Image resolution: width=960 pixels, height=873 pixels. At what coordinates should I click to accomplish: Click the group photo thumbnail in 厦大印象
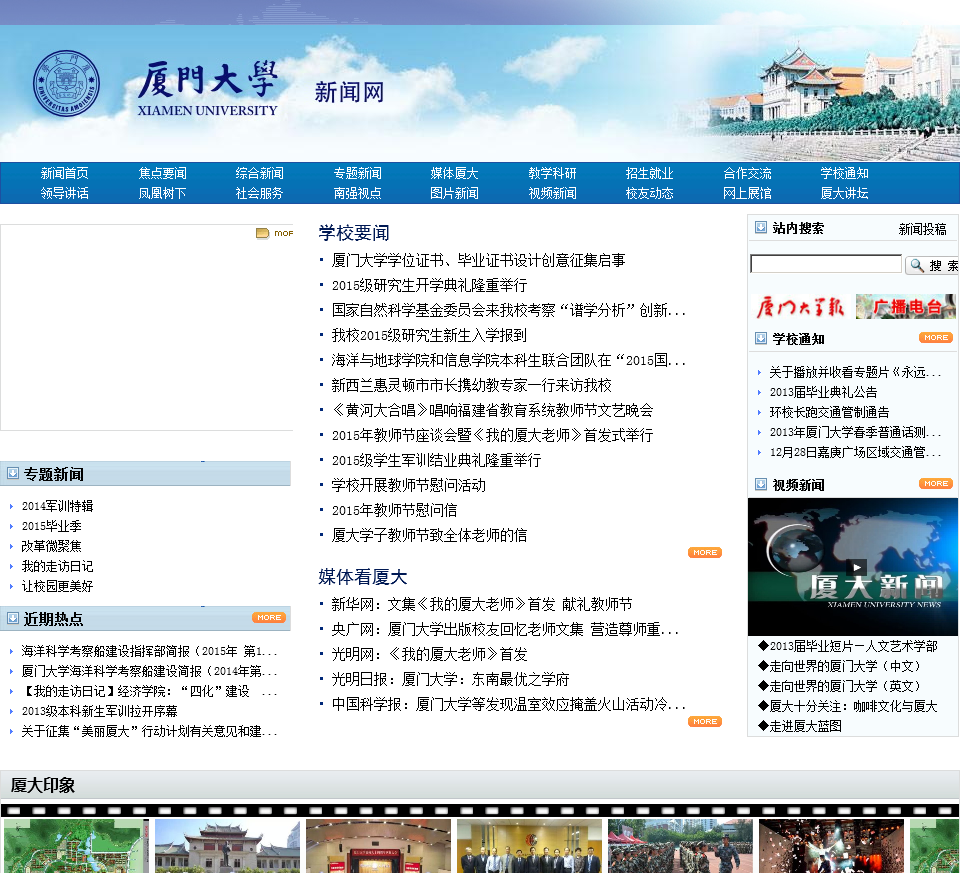pyautogui.click(x=529, y=846)
